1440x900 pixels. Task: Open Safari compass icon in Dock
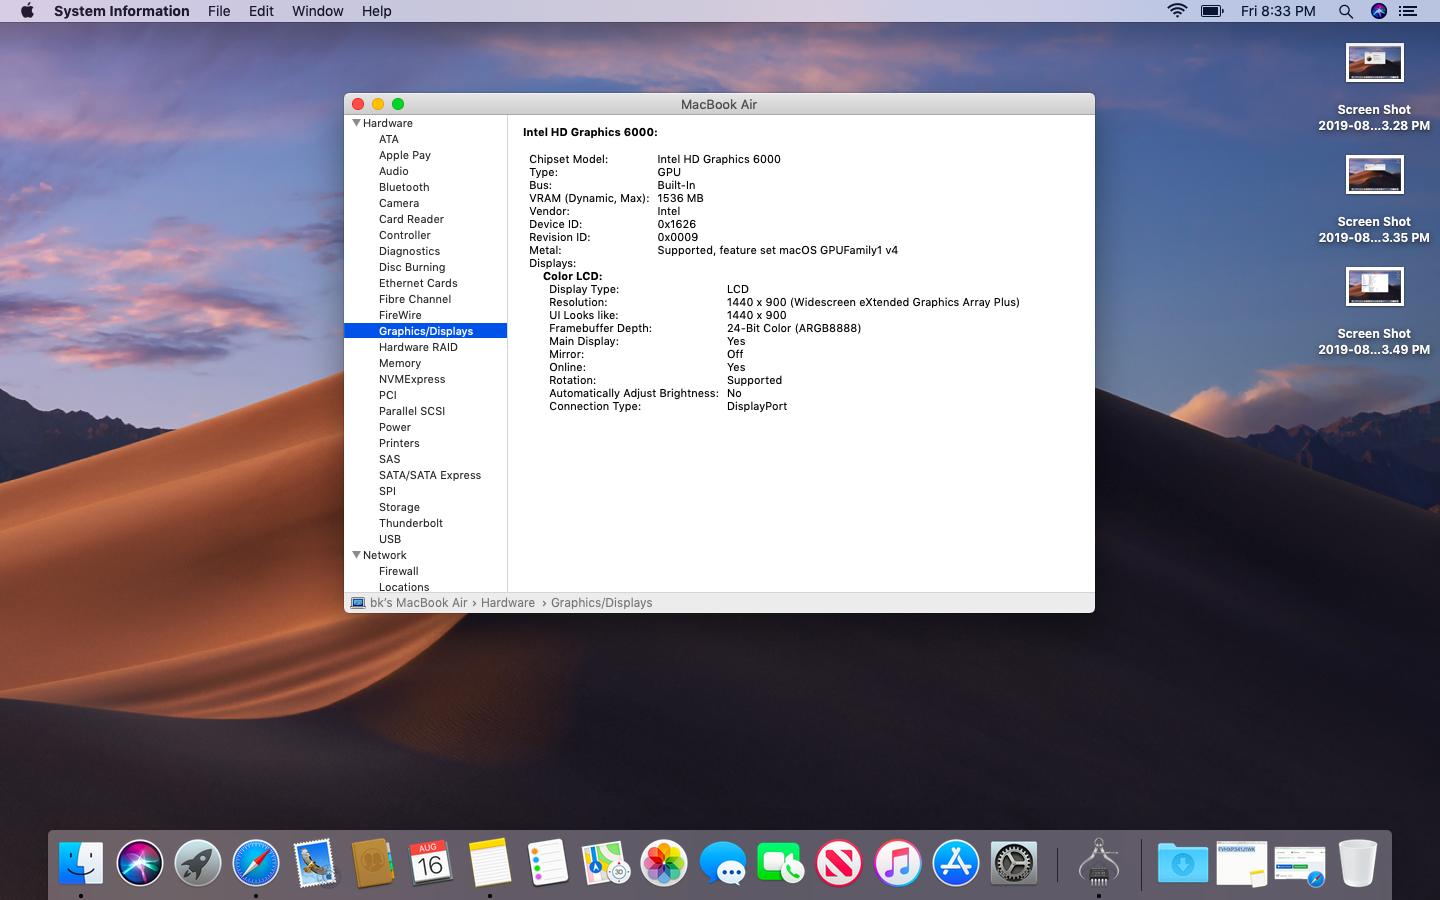click(x=256, y=862)
